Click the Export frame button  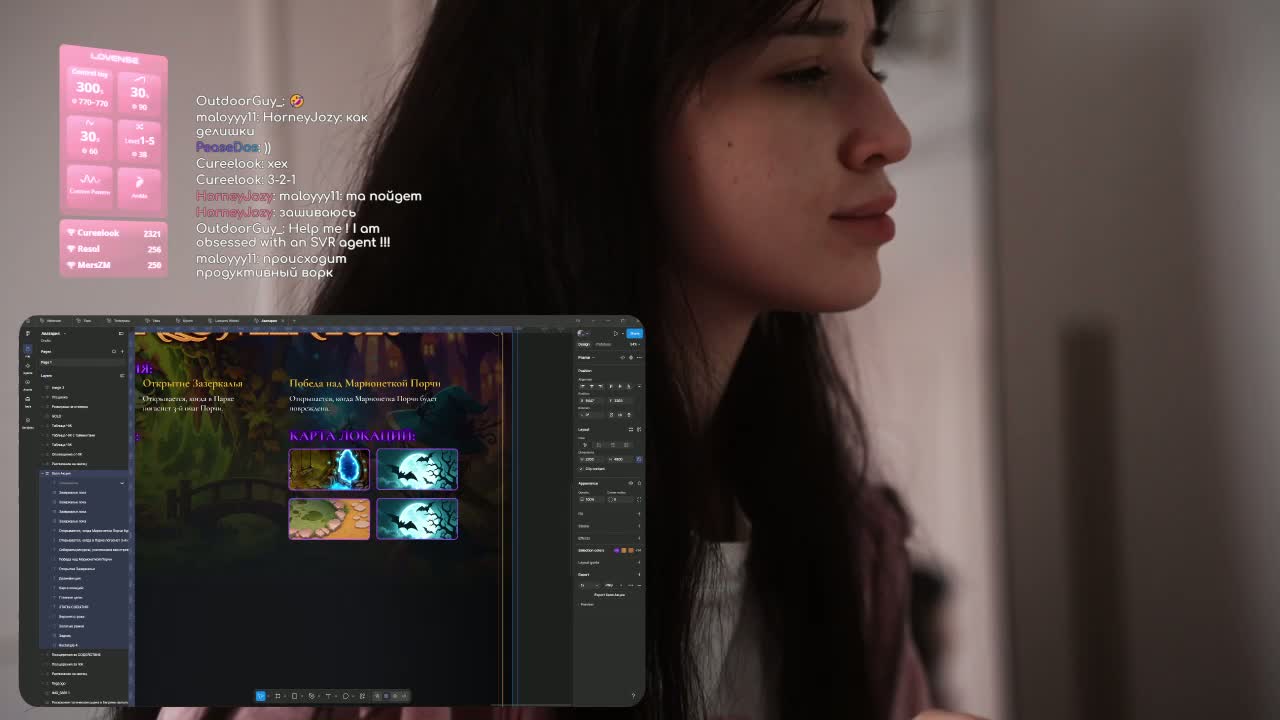click(x=609, y=595)
